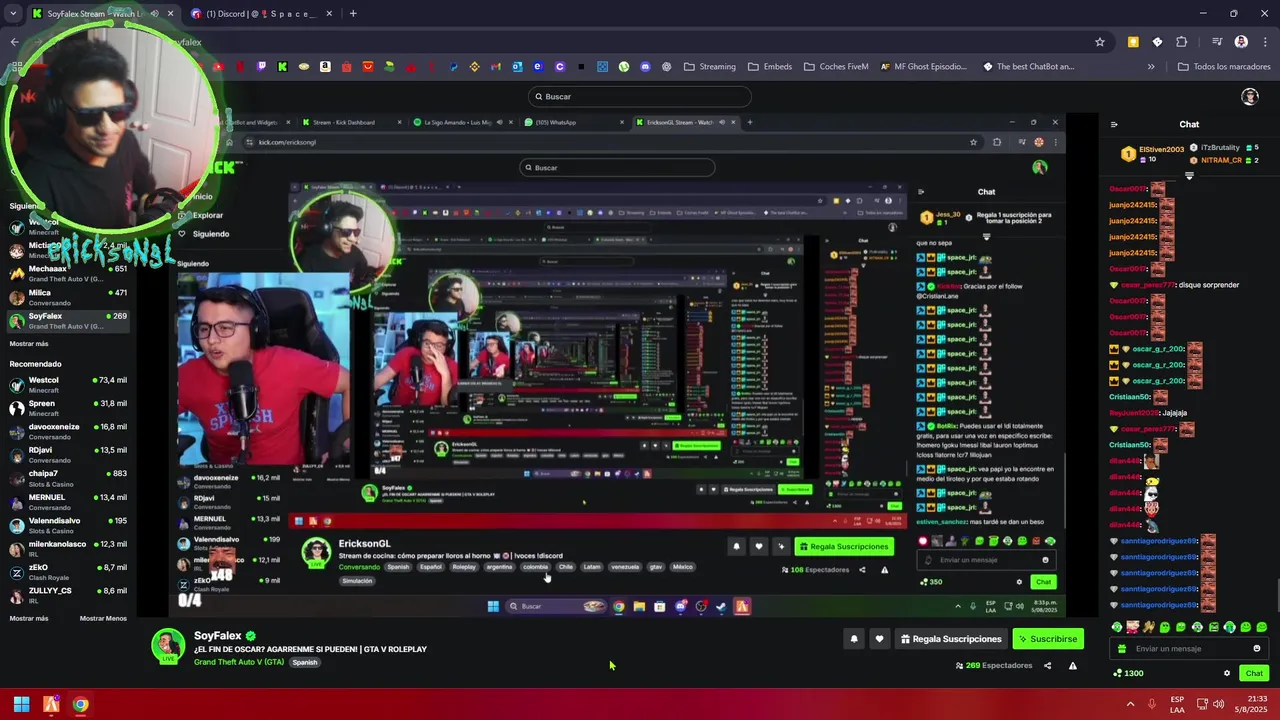Open the Mechaaax channel in sidebar

pos(68,274)
